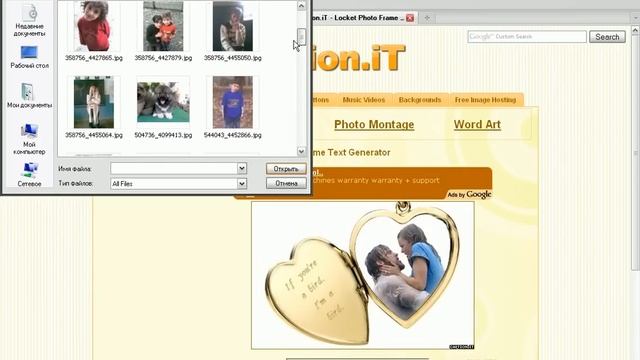Click file list scroll up arrow
640x360 pixels.
(x=301, y=6)
